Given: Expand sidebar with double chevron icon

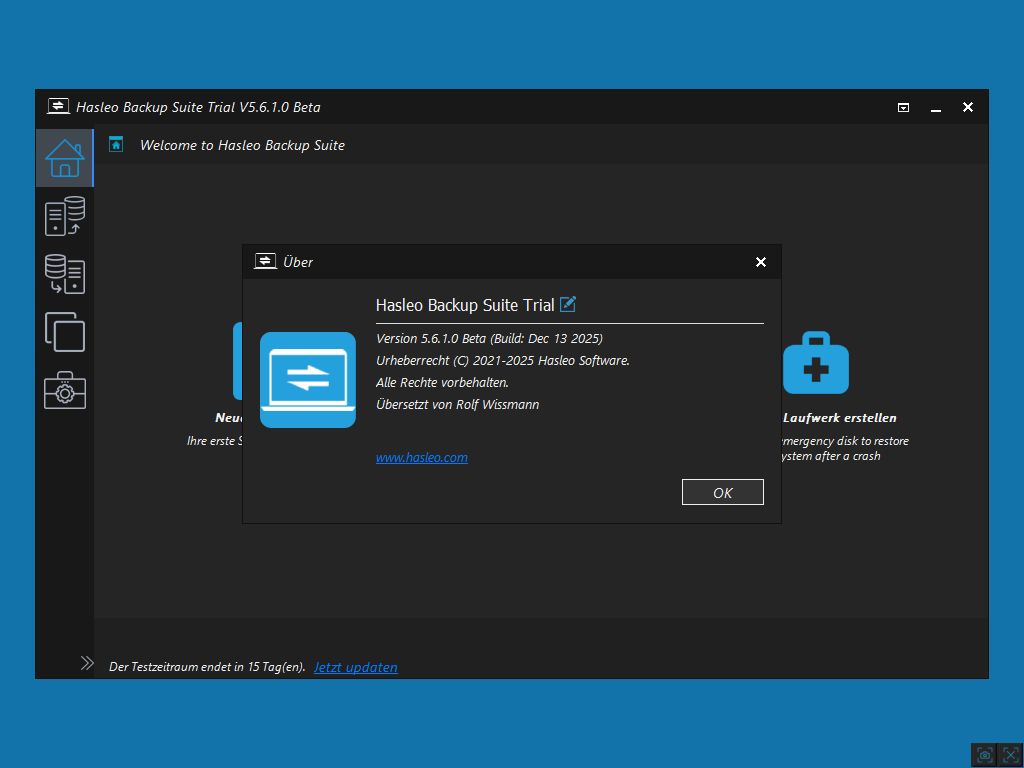Looking at the screenshot, I should click(x=87, y=664).
